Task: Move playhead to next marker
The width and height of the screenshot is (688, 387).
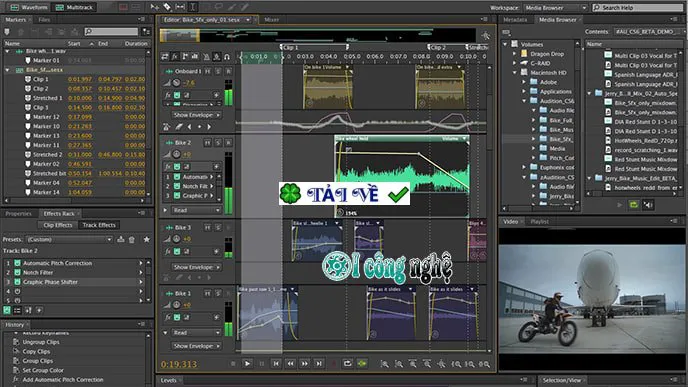Action: coord(319,364)
